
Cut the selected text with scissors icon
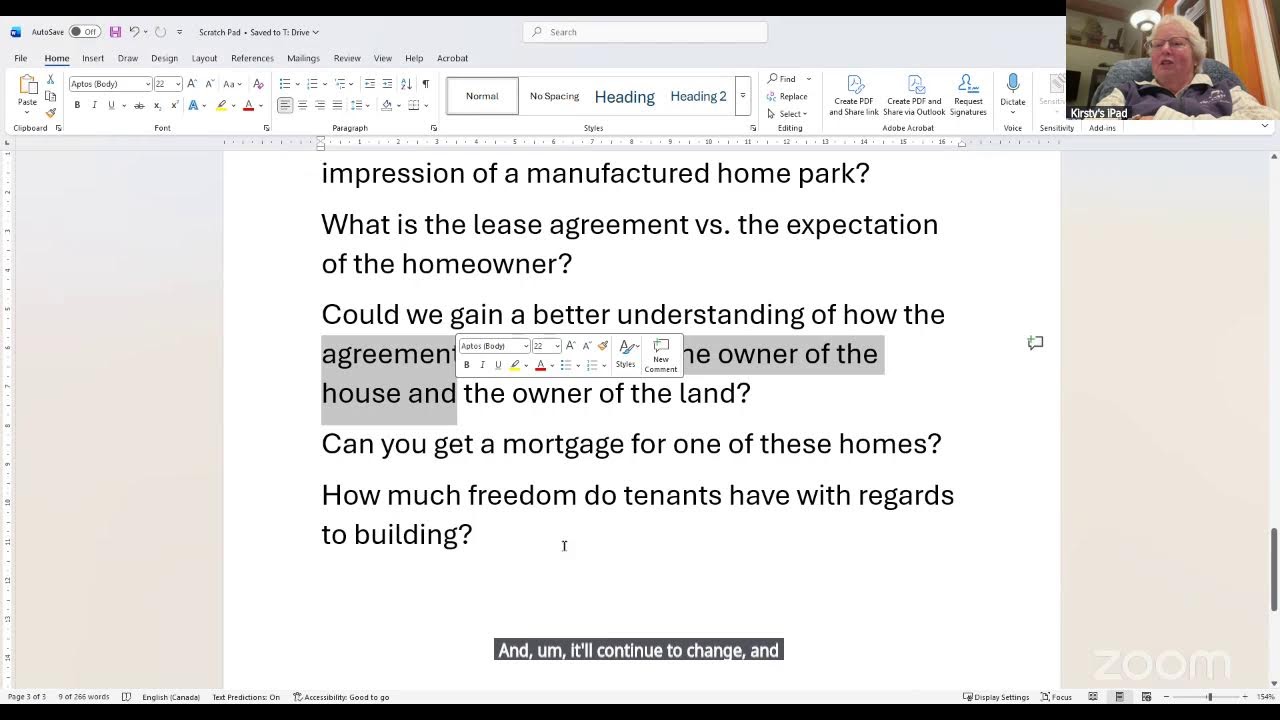click(50, 79)
